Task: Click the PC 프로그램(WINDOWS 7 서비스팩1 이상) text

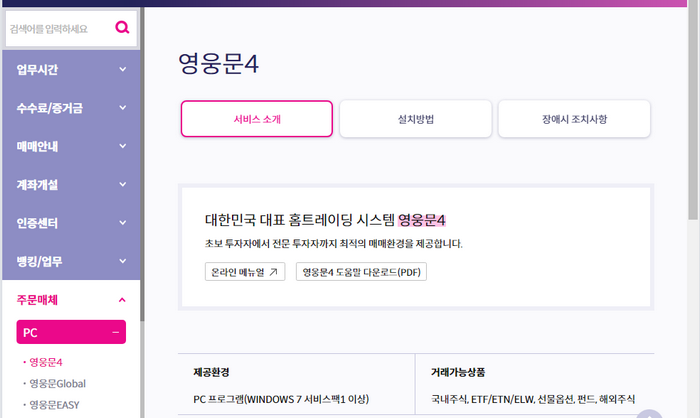Action: coord(281,399)
